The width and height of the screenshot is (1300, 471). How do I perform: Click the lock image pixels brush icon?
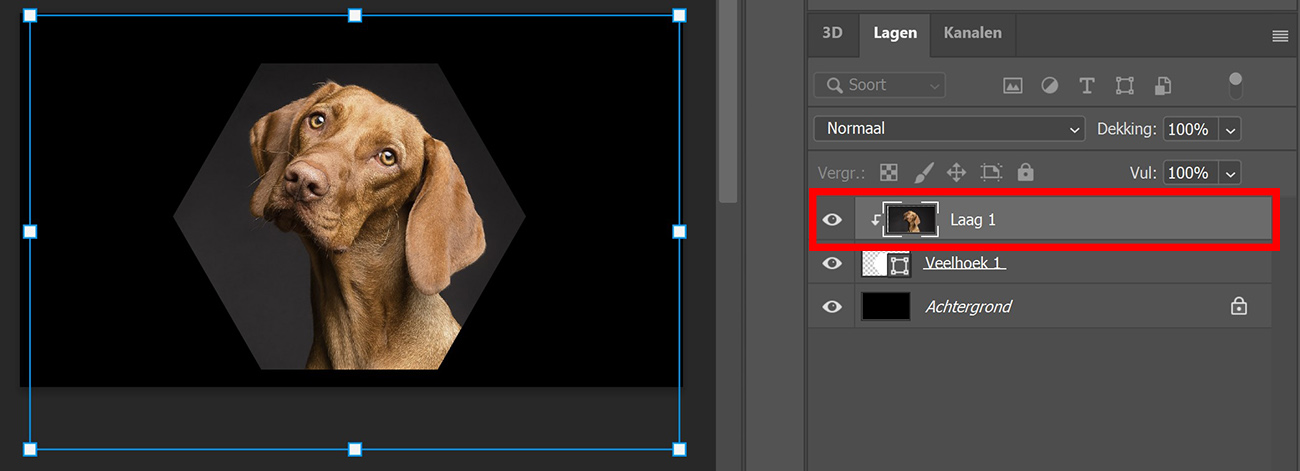[x=924, y=173]
